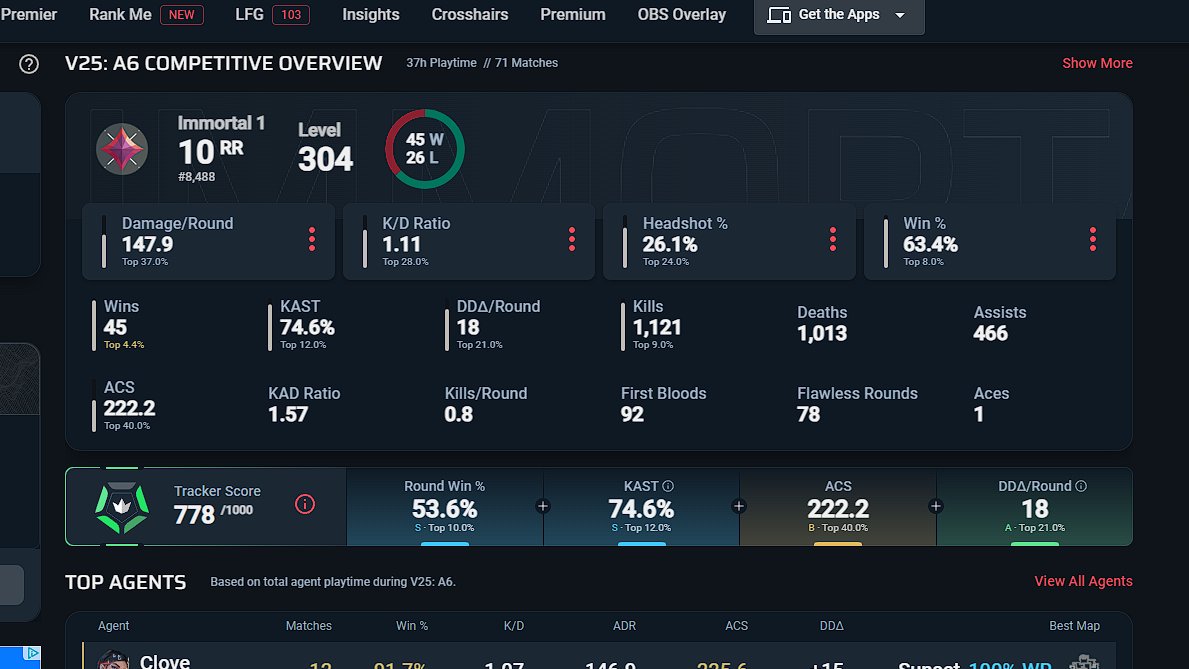Open the LFG tab
Viewport: 1189px width, 669px height.
[x=249, y=14]
